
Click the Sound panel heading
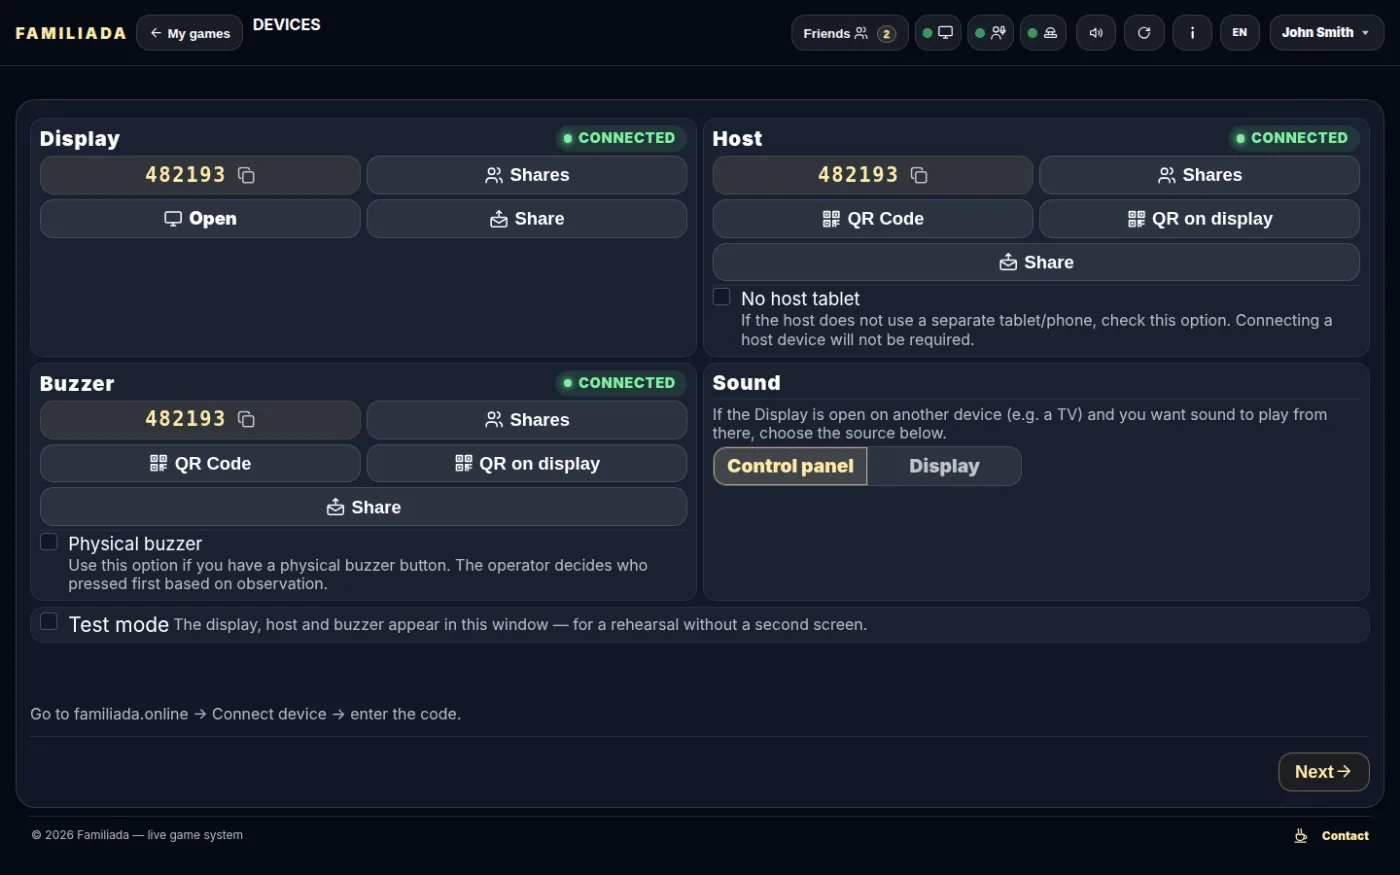click(746, 383)
